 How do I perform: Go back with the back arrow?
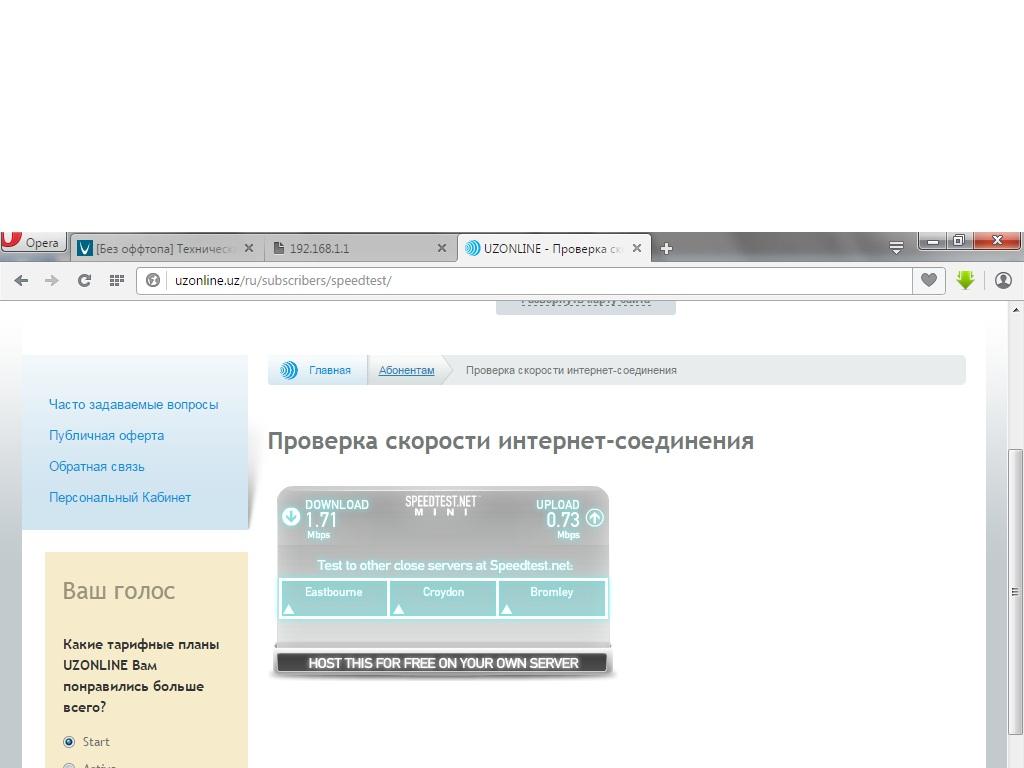pyautogui.click(x=21, y=280)
